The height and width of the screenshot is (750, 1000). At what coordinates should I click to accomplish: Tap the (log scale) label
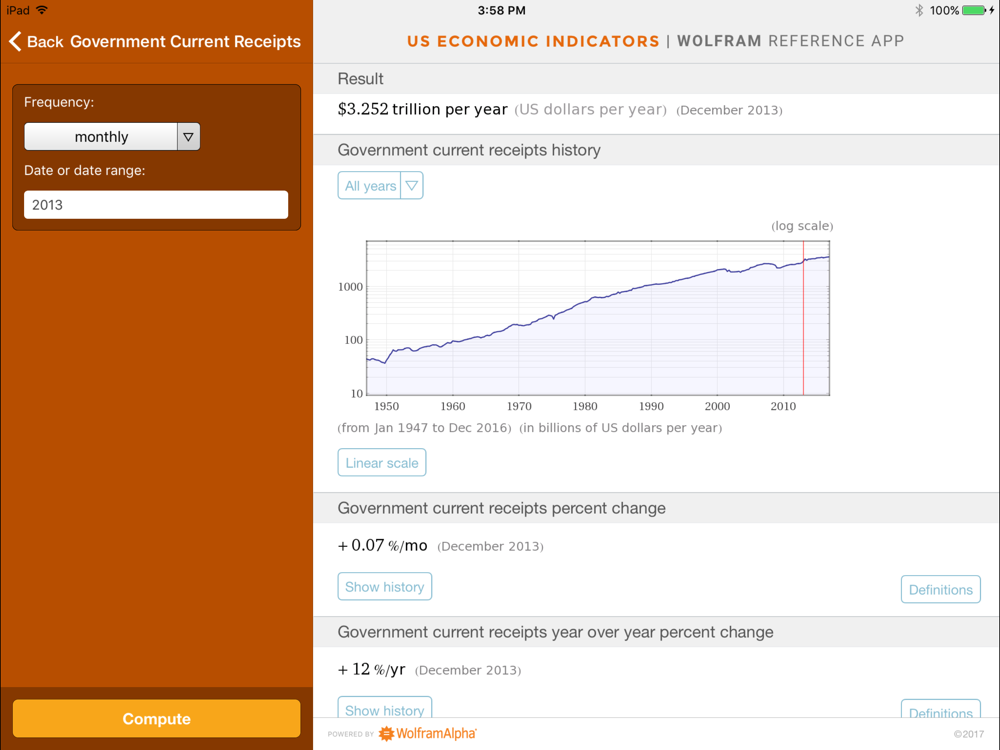802,226
